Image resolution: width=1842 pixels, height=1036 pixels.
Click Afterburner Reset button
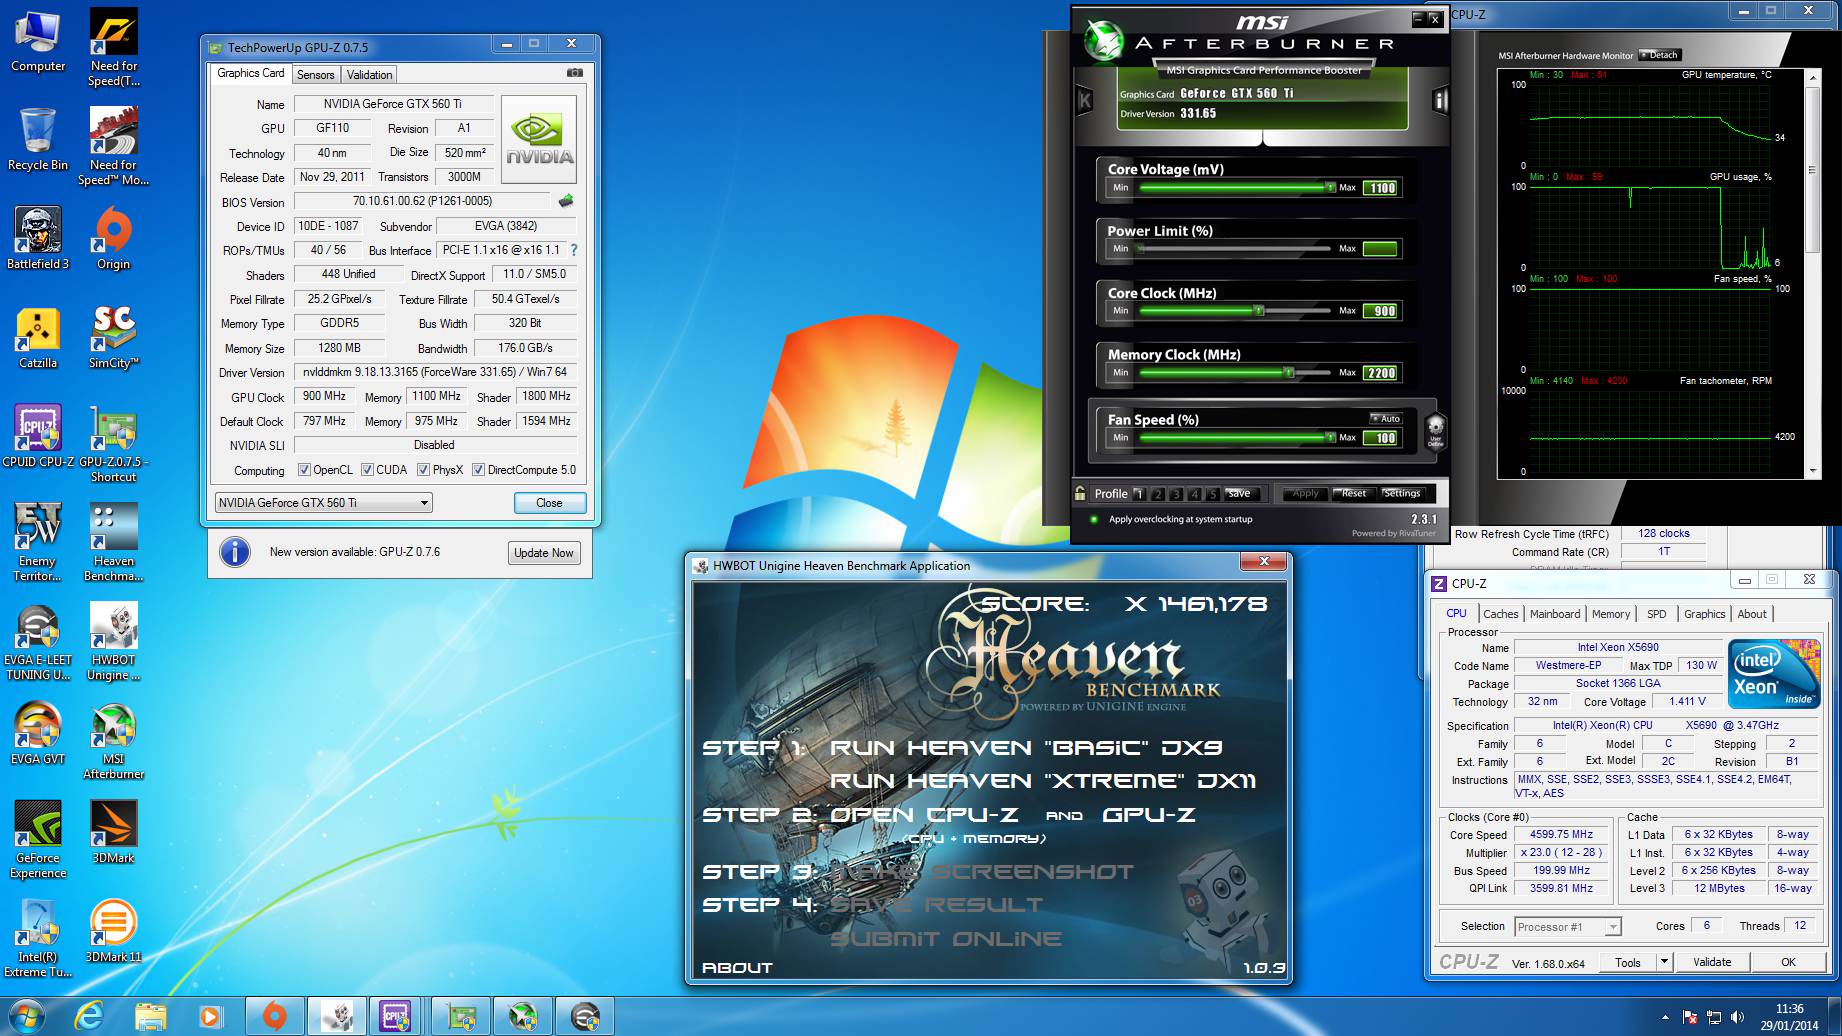(1354, 493)
